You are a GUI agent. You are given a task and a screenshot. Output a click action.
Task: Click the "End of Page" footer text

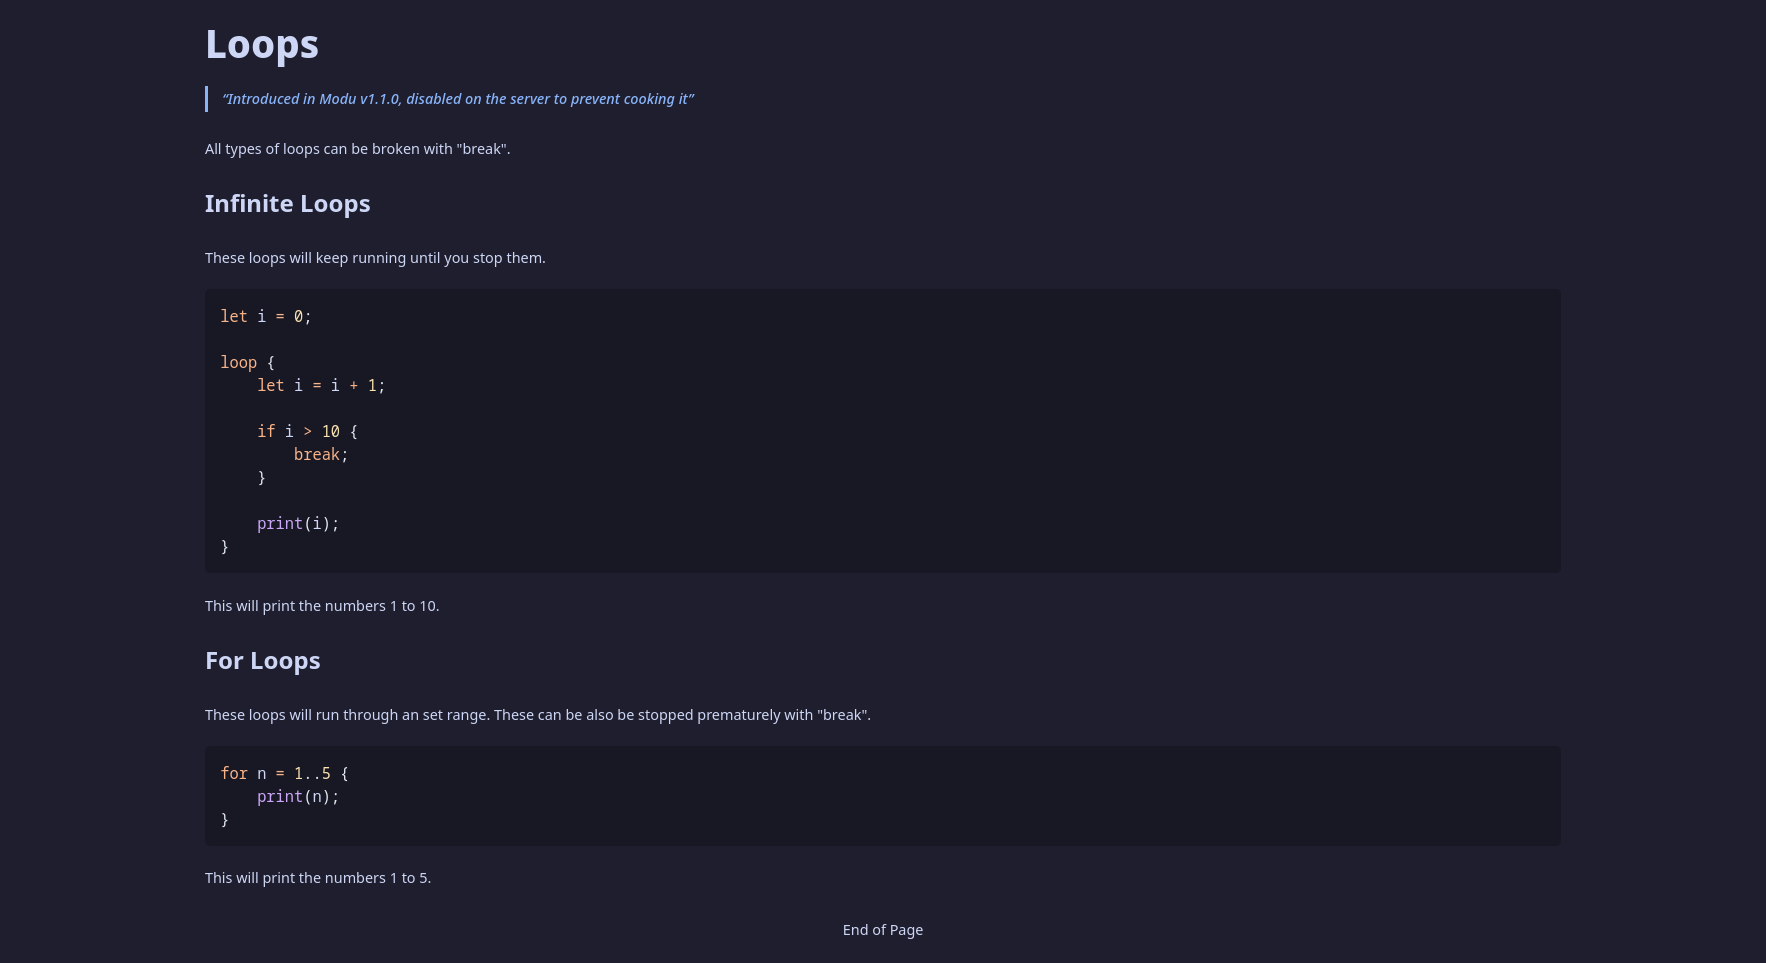click(x=882, y=930)
